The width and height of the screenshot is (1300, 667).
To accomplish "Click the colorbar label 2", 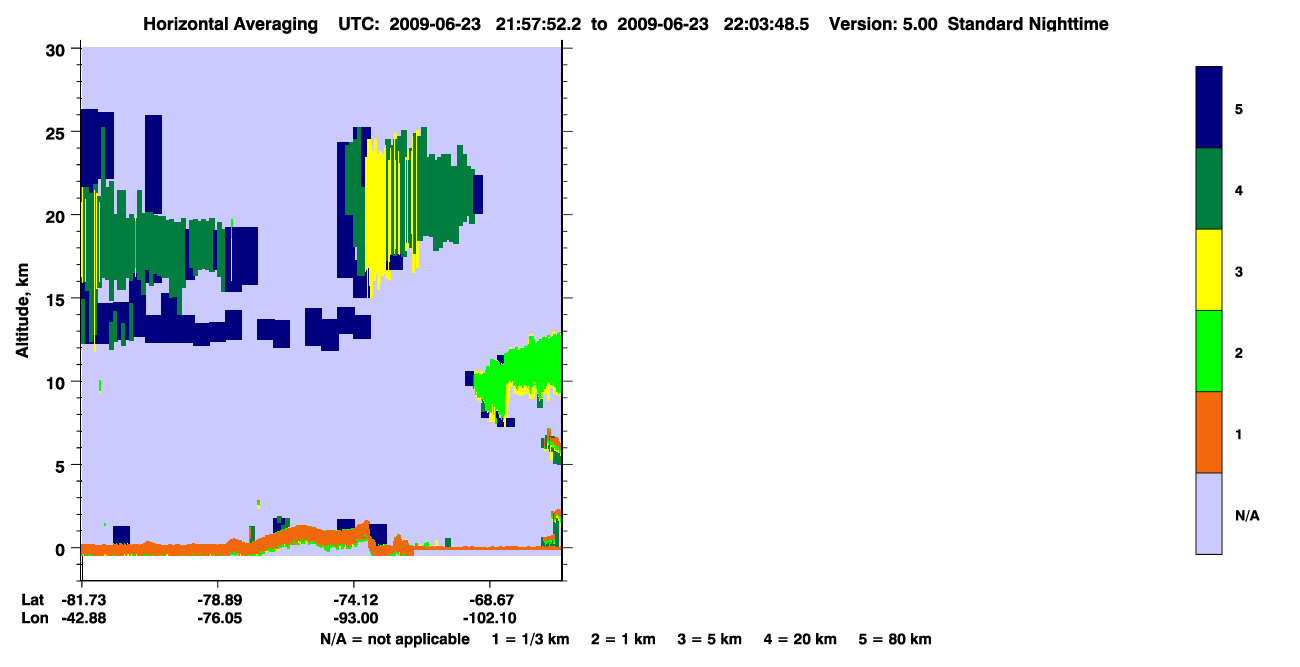I will pyautogui.click(x=1238, y=352).
